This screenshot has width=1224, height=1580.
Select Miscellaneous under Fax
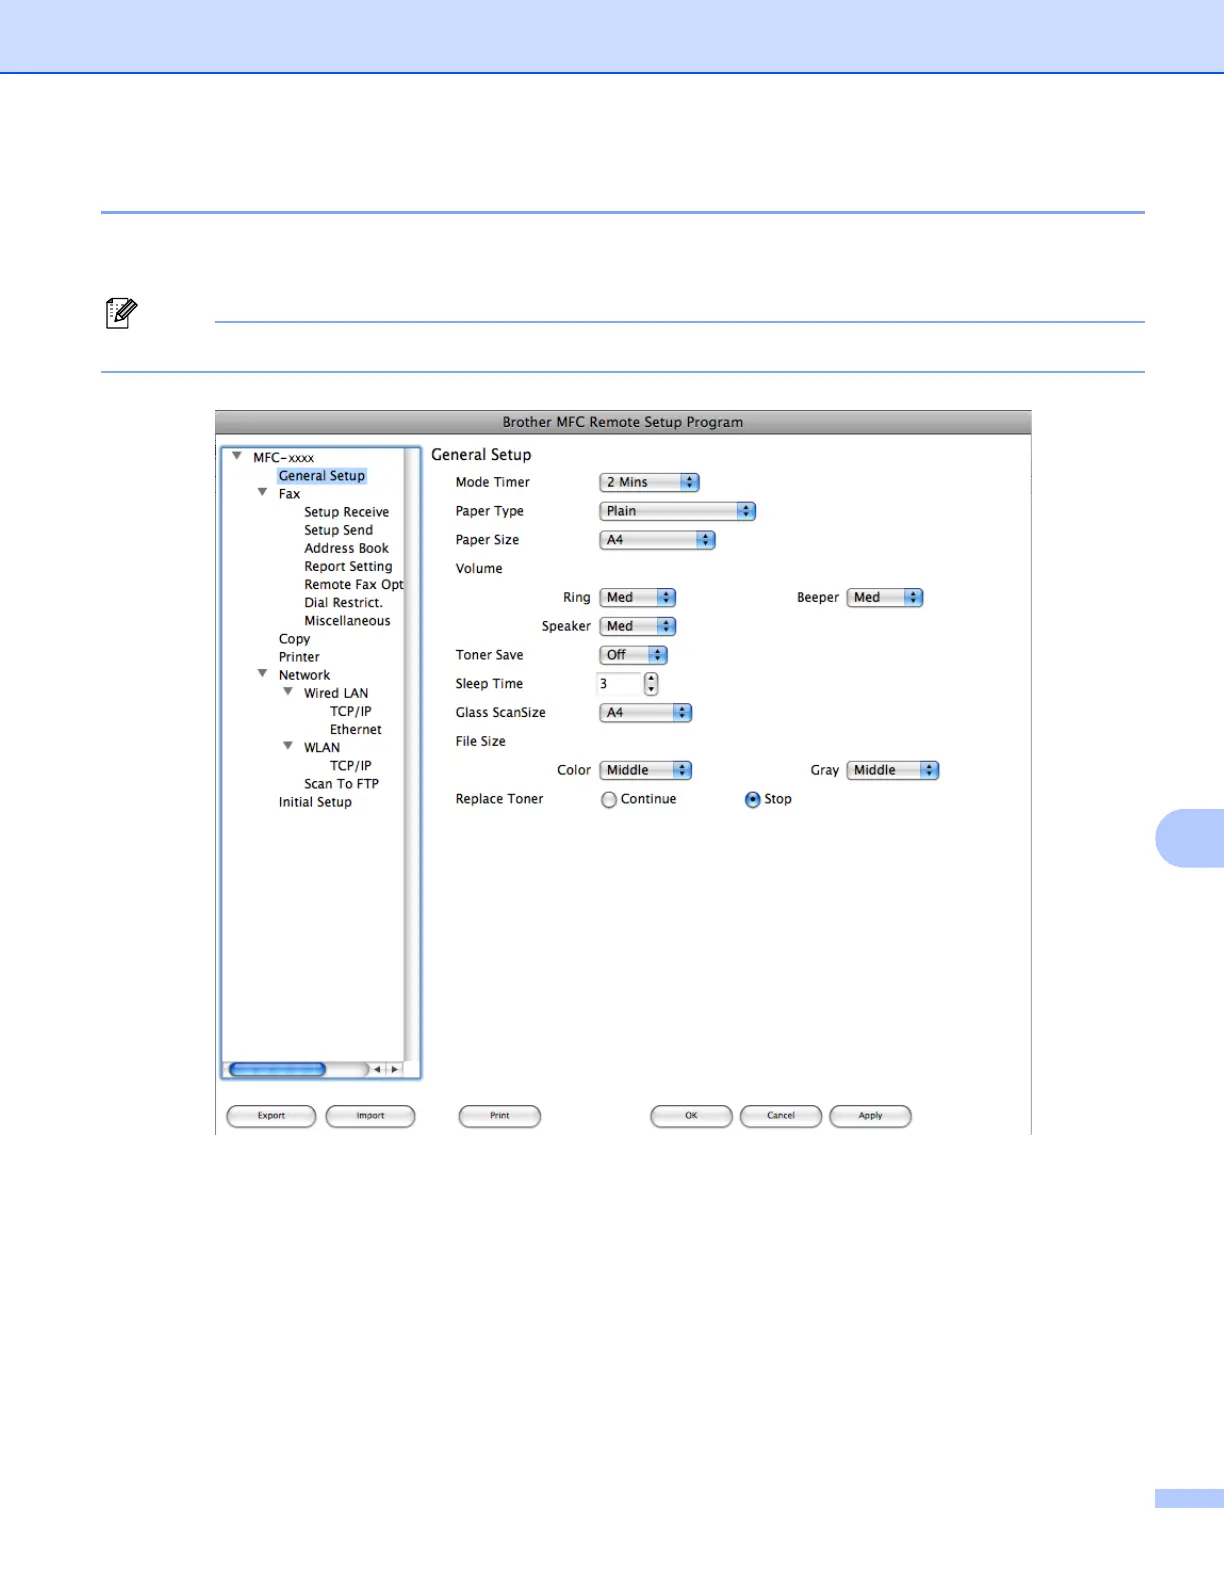[347, 620]
